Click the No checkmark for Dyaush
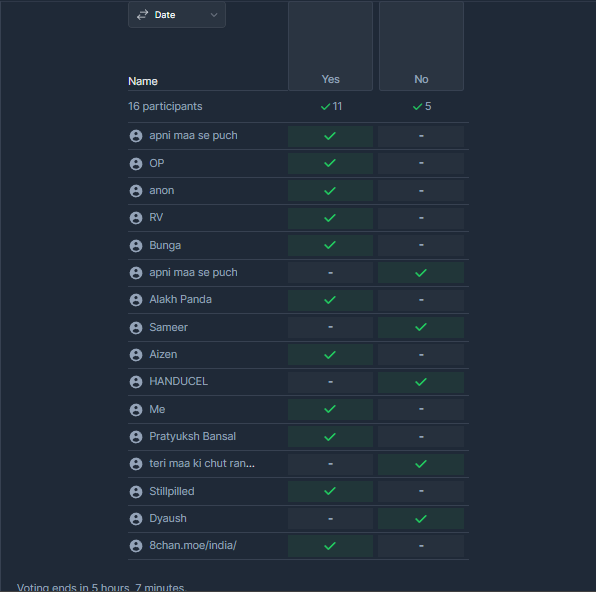The width and height of the screenshot is (596, 592). [x=421, y=519]
